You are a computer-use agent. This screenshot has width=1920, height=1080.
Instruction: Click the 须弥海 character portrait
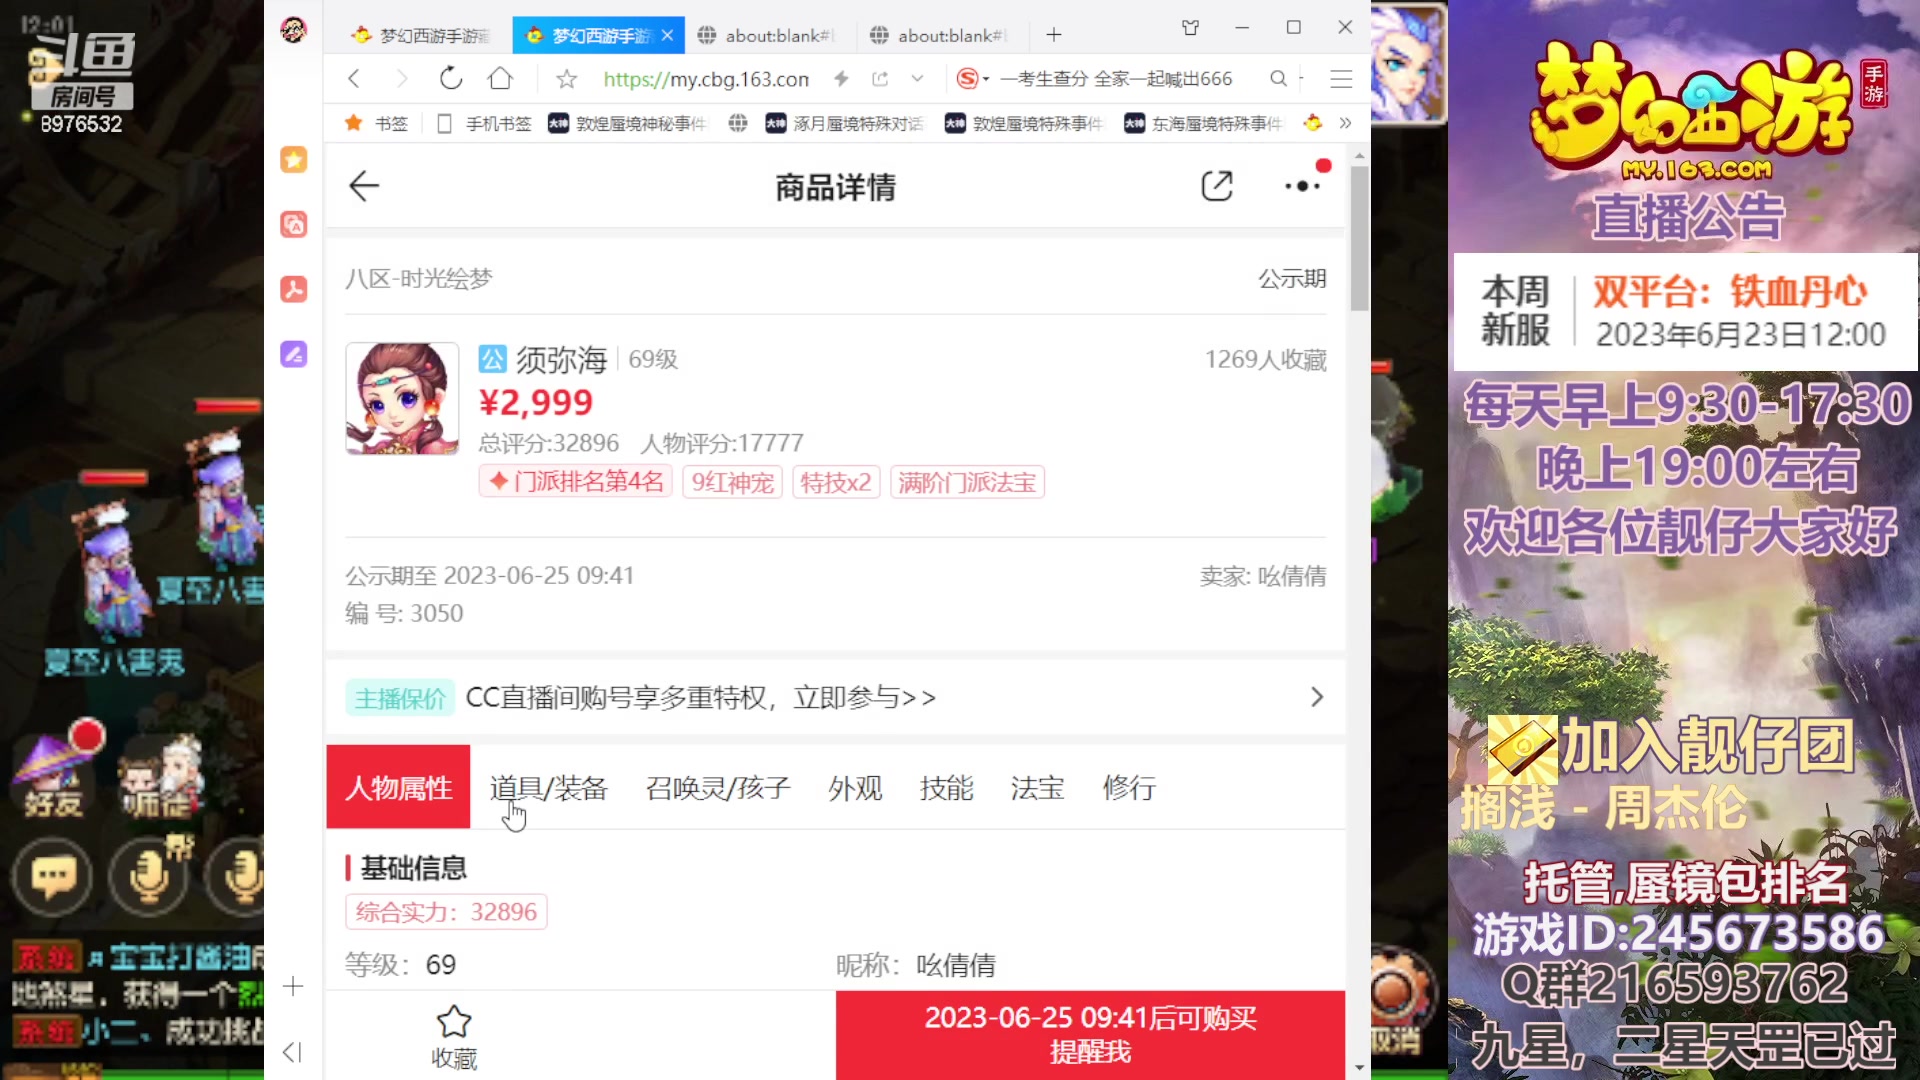click(402, 399)
